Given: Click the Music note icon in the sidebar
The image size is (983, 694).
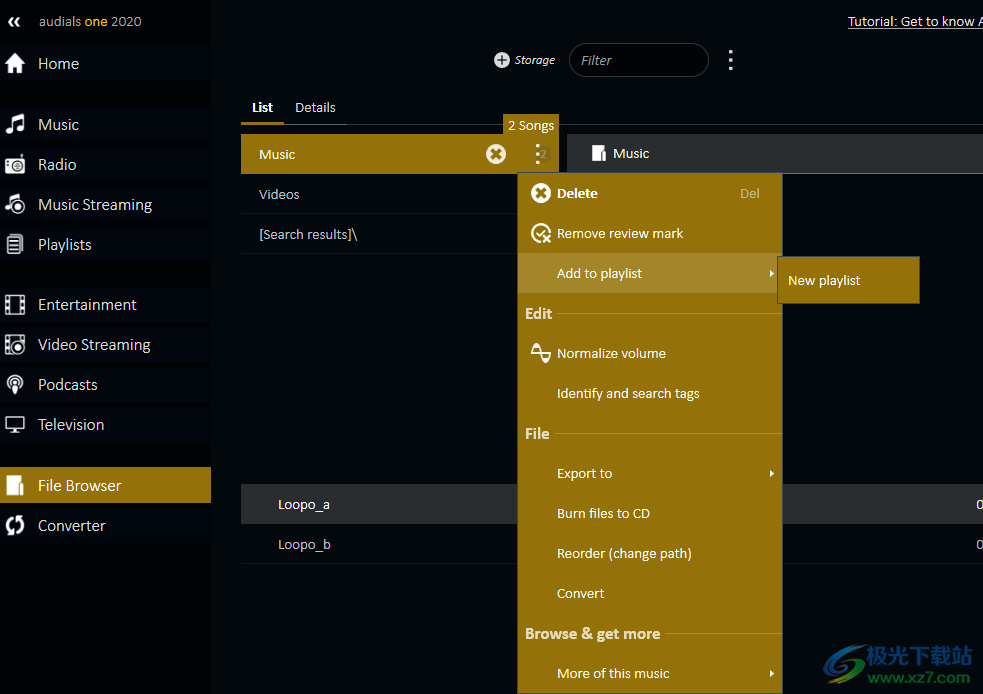Looking at the screenshot, I should (x=15, y=124).
